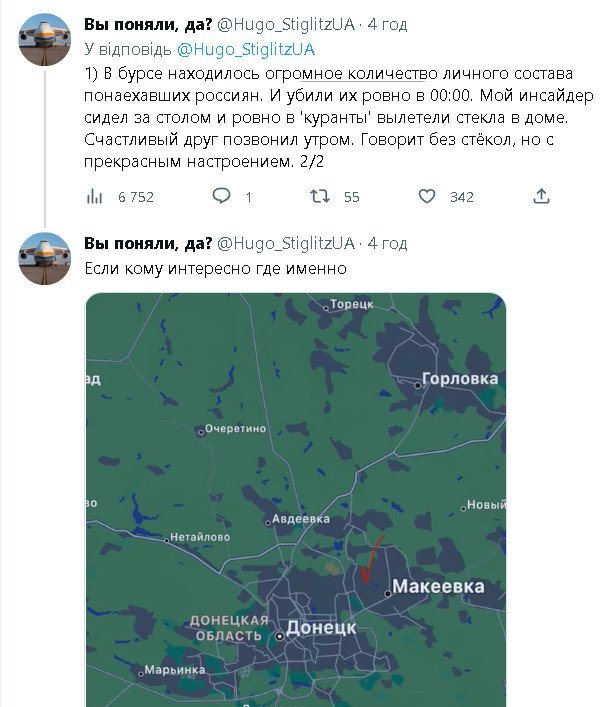The image size is (612, 707).
Task: Open the tweet 'Если кому интересно где именно'
Action: coord(214,268)
